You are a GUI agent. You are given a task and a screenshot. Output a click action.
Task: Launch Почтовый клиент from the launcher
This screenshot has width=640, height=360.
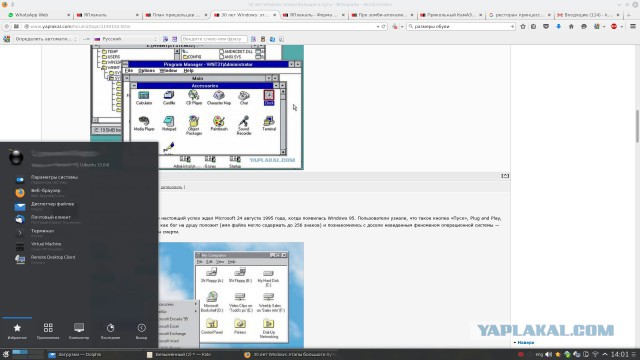click(x=48, y=219)
